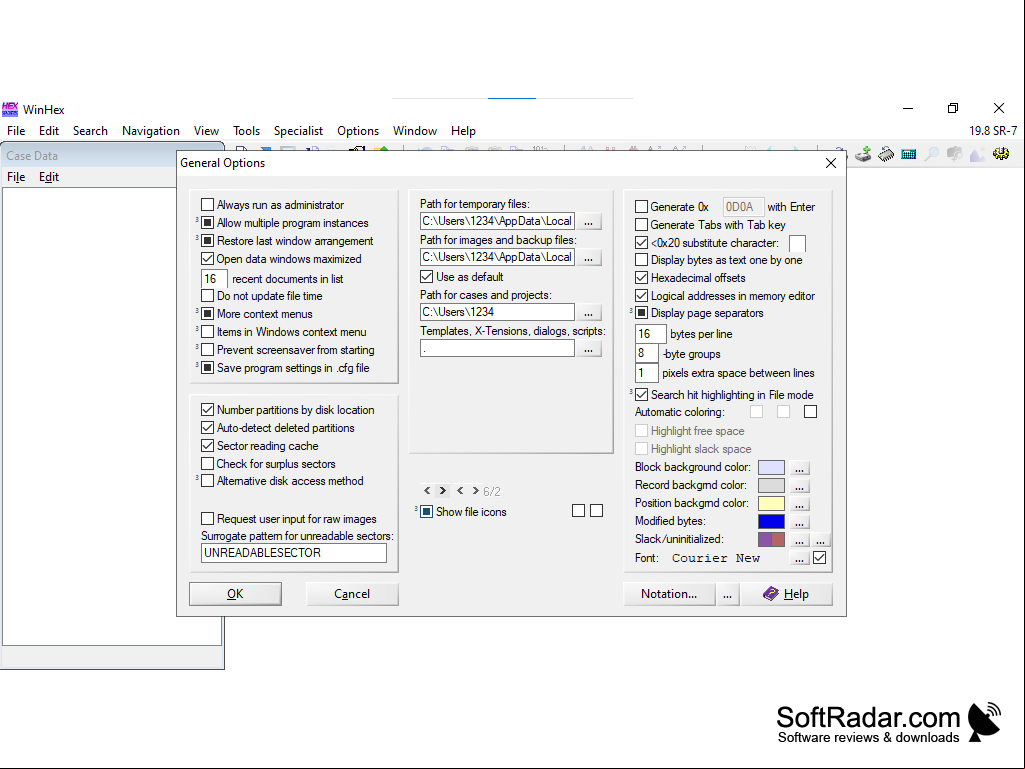Click the General Options gear toolbar icon
Viewport: 1025px width, 769px height.
point(1001,154)
